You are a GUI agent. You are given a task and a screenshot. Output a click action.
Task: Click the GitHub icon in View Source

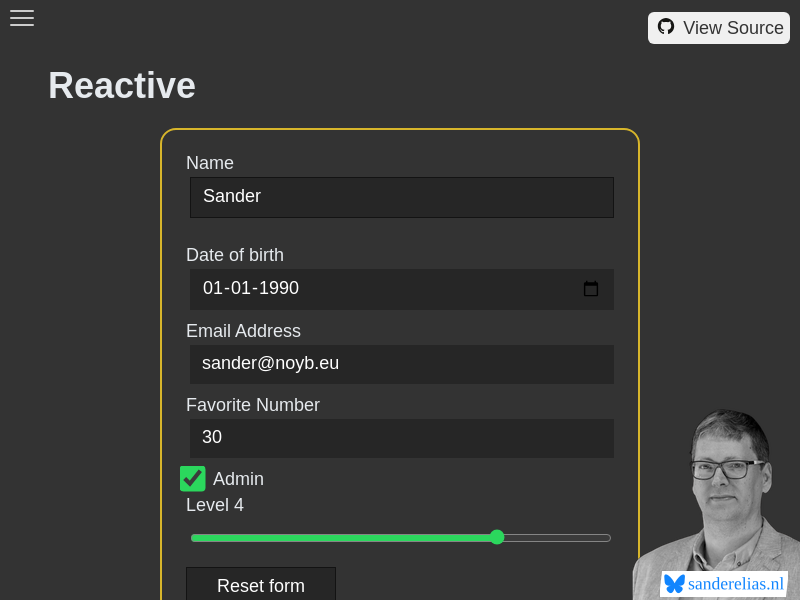click(666, 27)
